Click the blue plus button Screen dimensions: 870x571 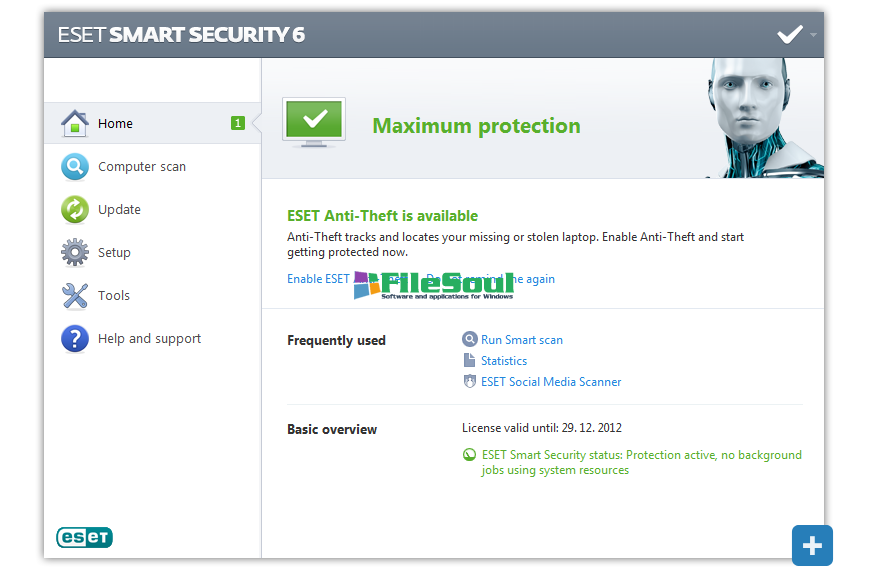(x=812, y=546)
